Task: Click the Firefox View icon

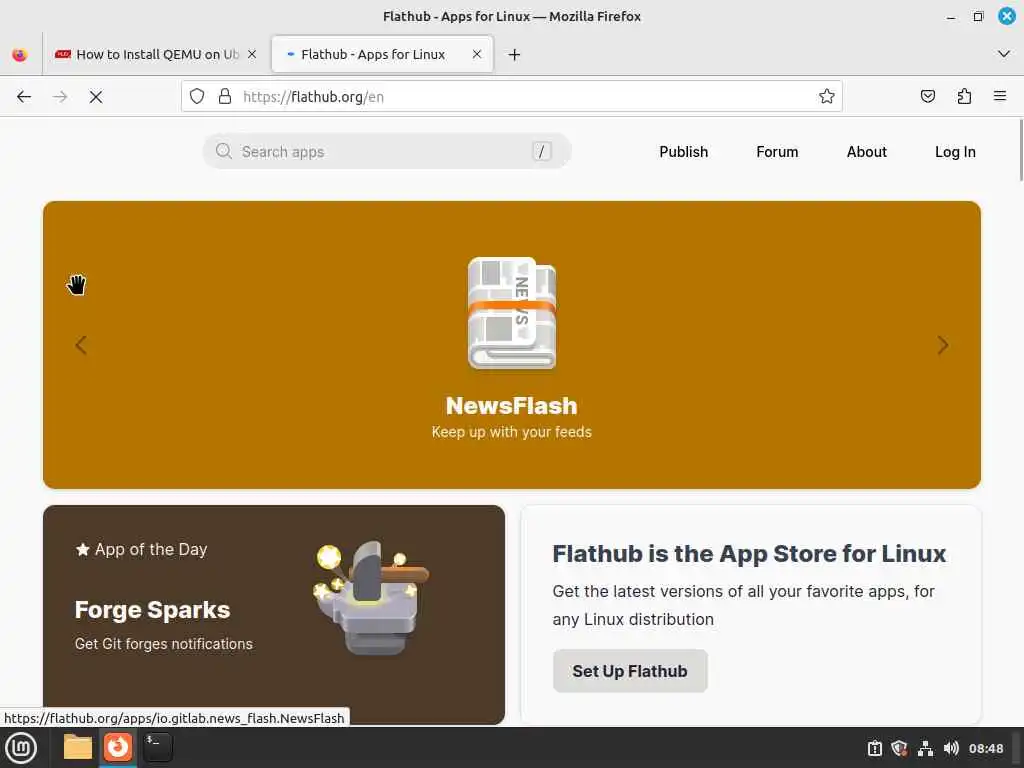Action: coord(20,55)
